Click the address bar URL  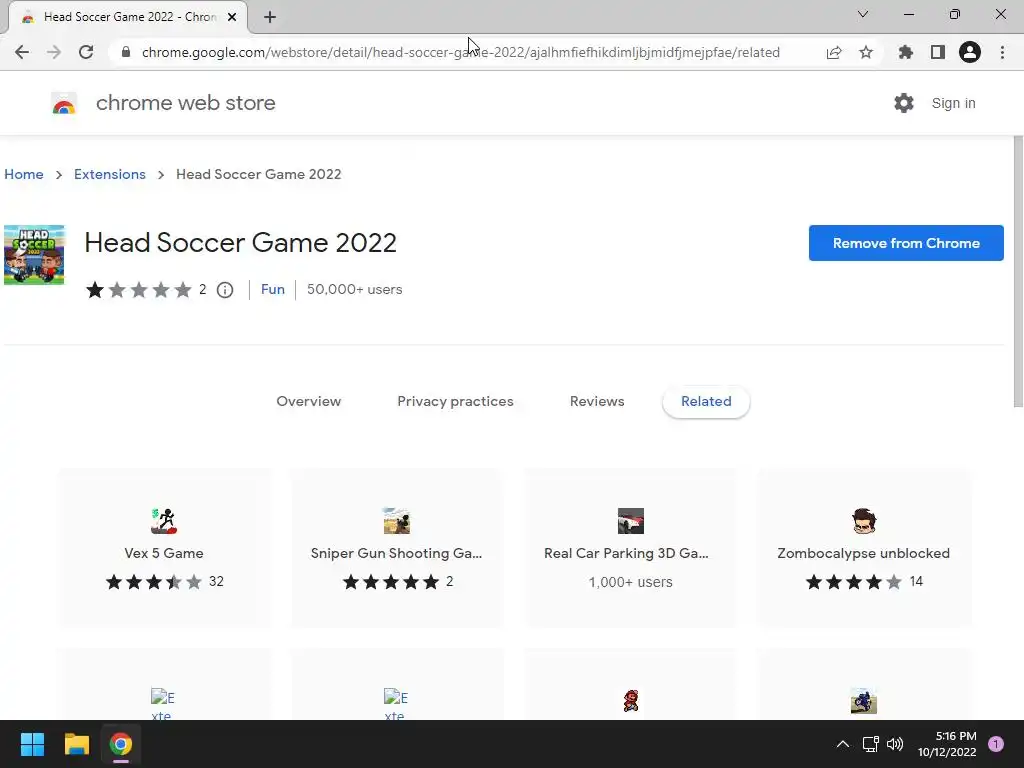click(460, 52)
